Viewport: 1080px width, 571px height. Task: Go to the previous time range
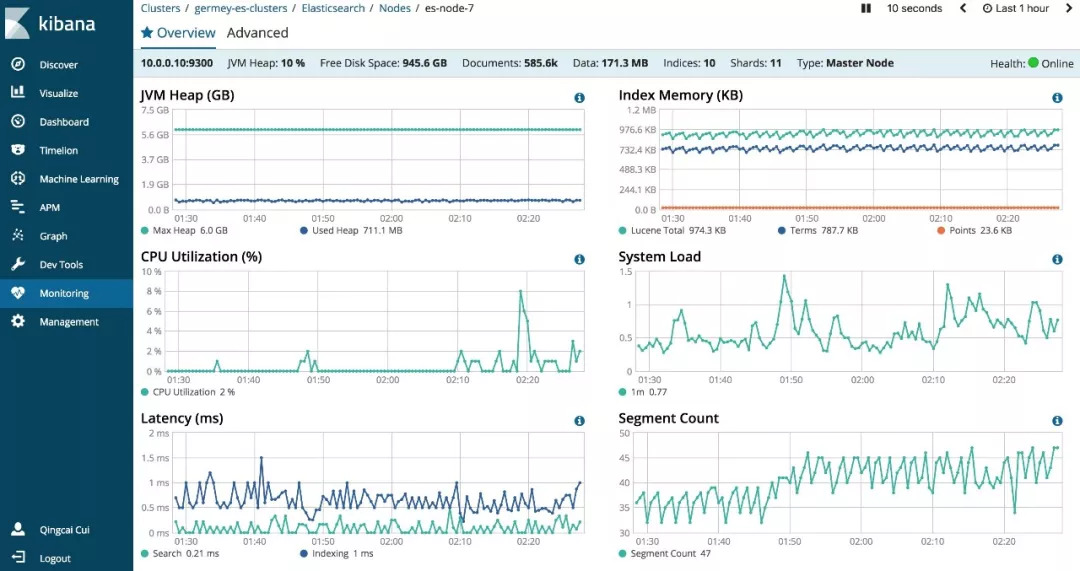click(963, 8)
